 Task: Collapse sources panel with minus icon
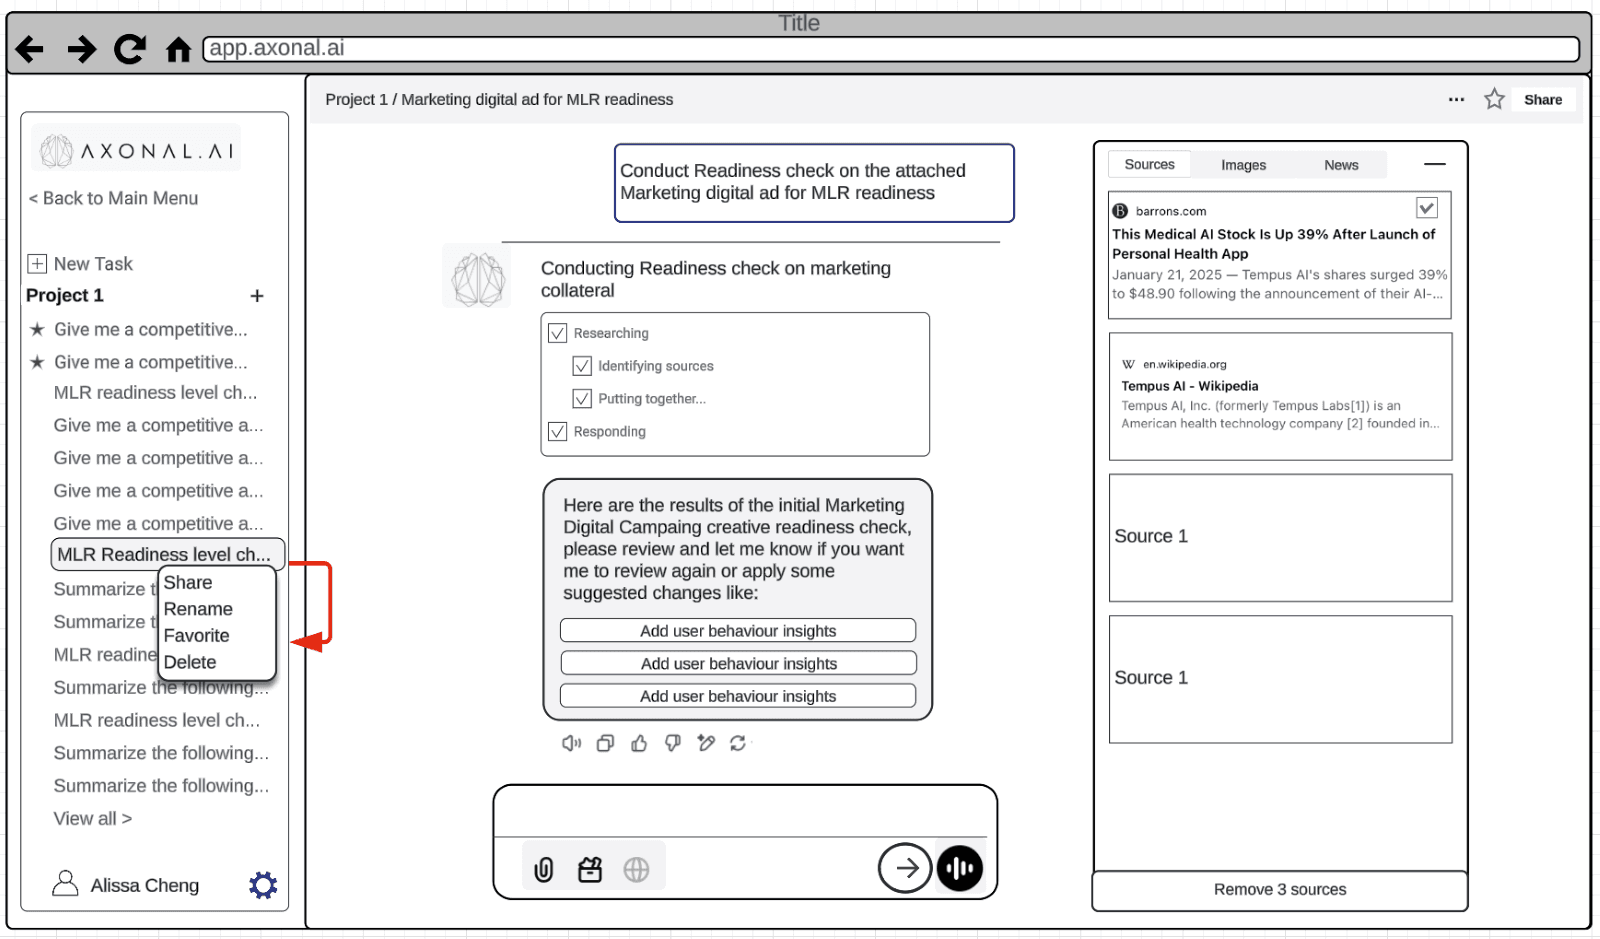tap(1434, 164)
